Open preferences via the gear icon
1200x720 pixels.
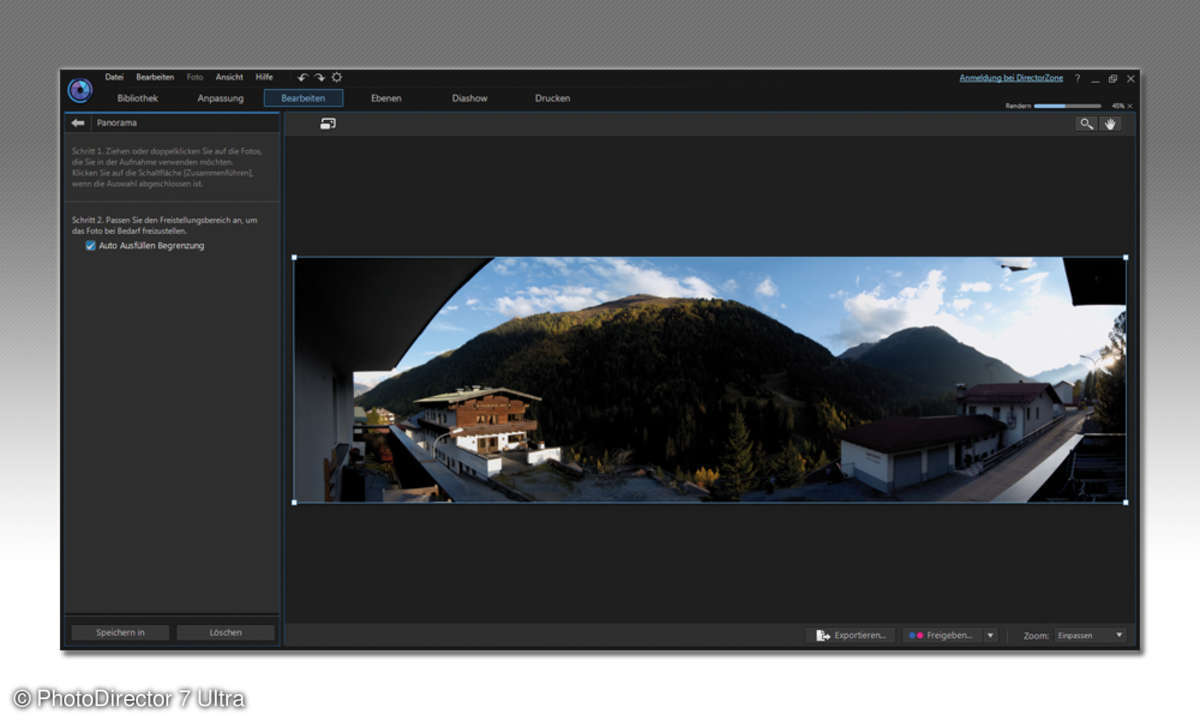336,77
